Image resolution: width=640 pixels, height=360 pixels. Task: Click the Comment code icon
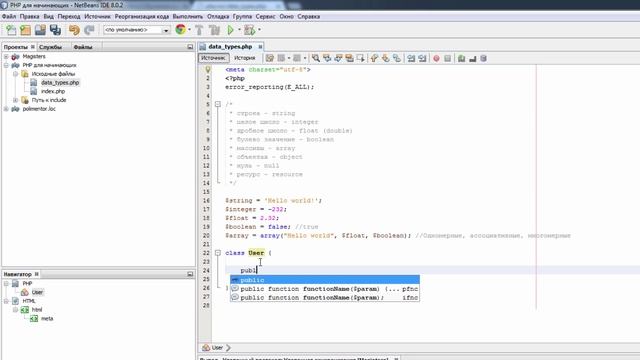(461, 58)
